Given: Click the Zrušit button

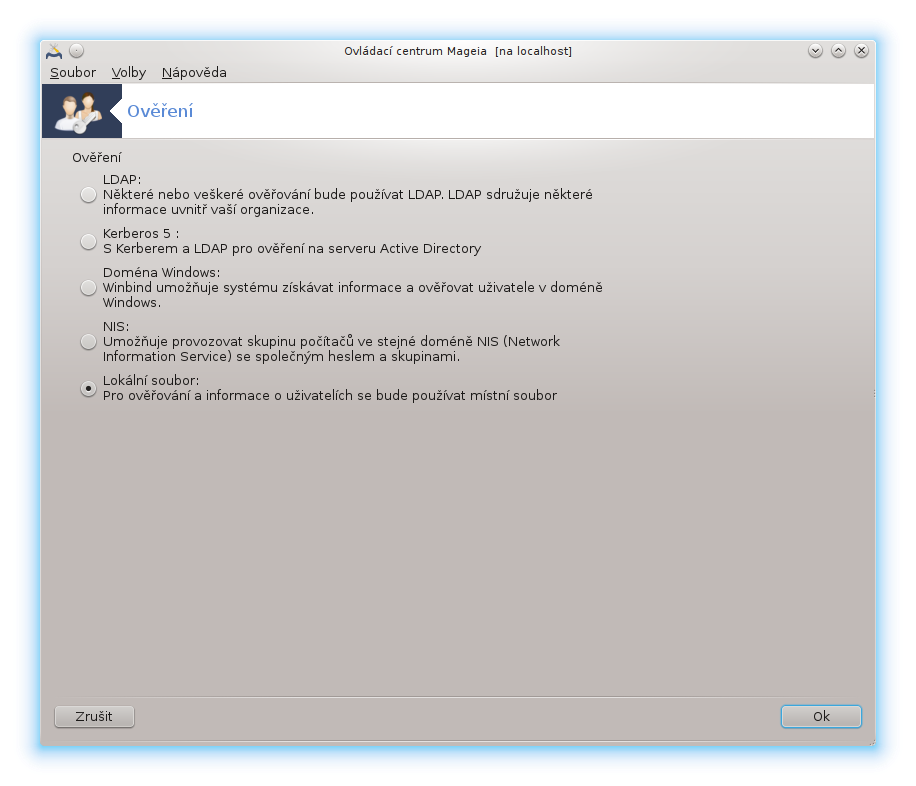Looking at the screenshot, I should (x=94, y=716).
